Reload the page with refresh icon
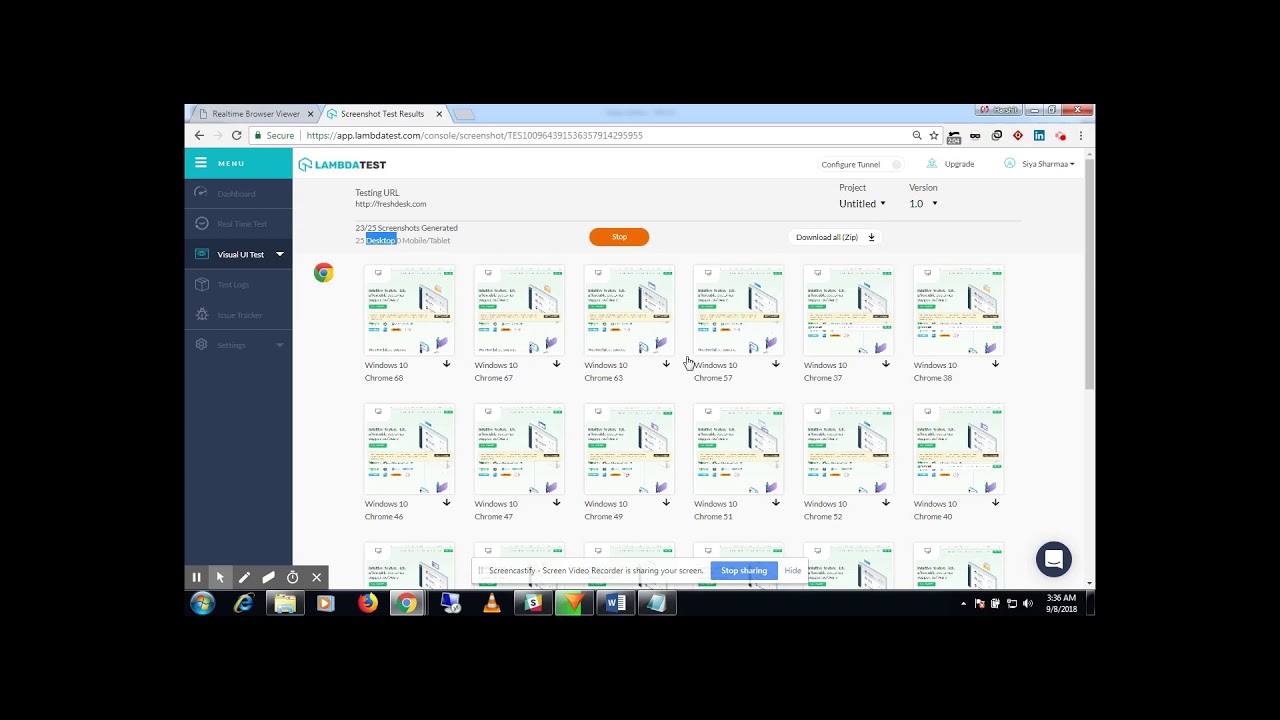The image size is (1280, 720). pyautogui.click(x=237, y=135)
